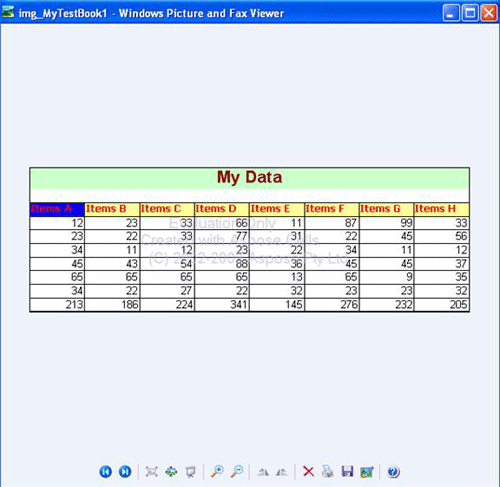Minimize the Picture and Fax Viewer window

click(x=451, y=13)
